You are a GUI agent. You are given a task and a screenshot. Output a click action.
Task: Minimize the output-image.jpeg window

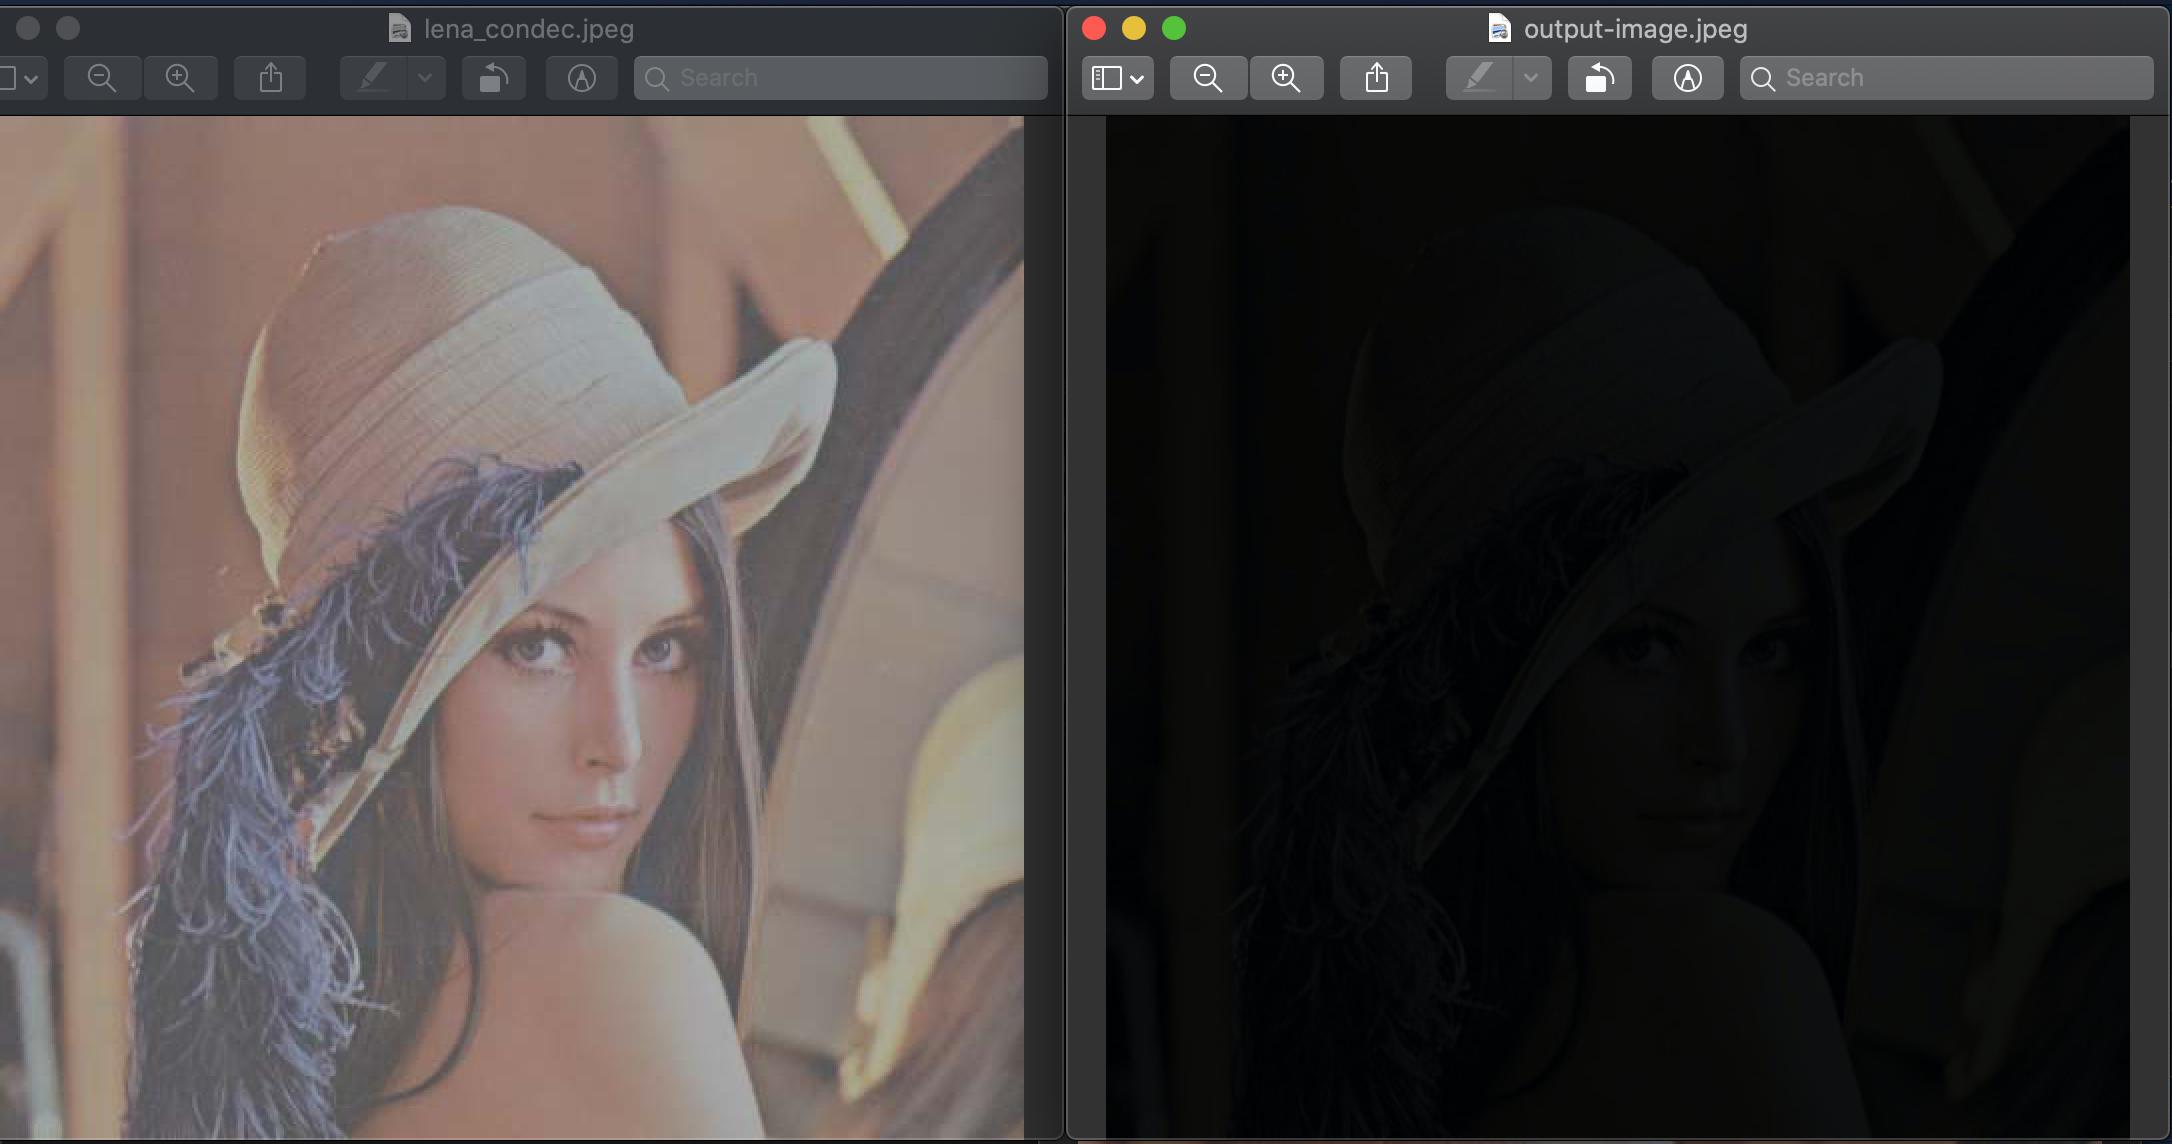pyautogui.click(x=1134, y=28)
